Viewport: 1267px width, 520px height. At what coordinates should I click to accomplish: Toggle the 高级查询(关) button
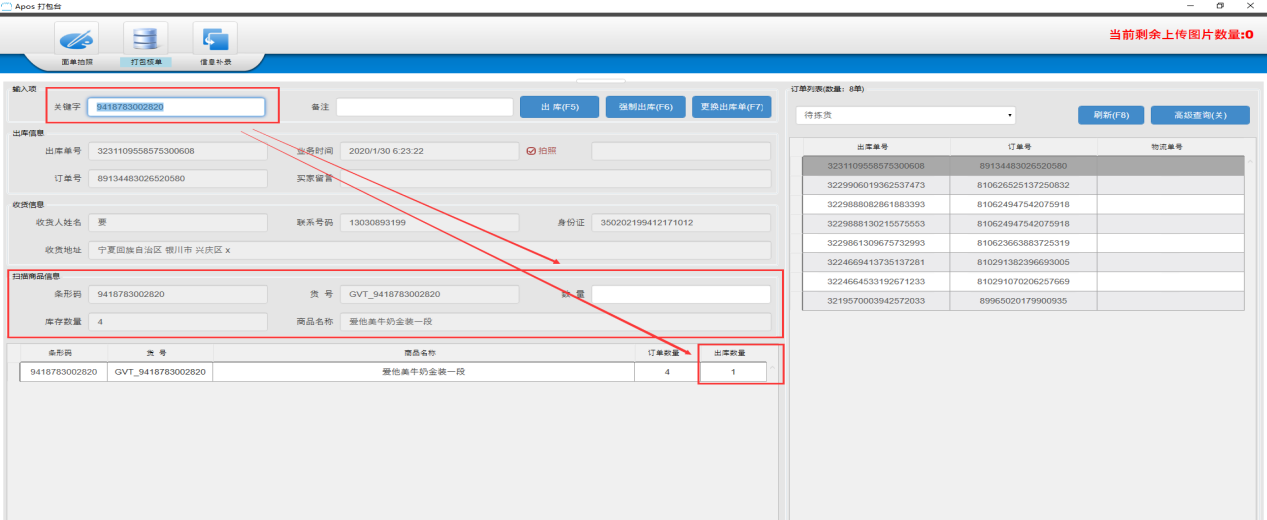tap(1199, 115)
